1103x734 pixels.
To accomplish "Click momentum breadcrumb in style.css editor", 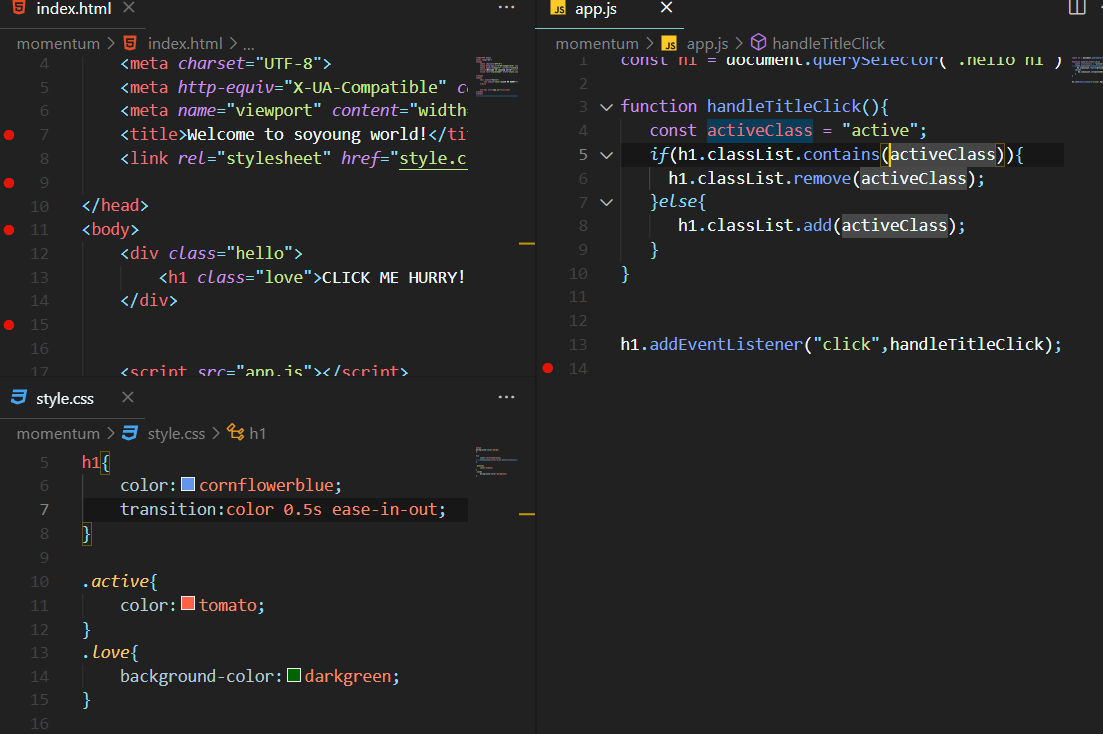I will (x=58, y=434).
